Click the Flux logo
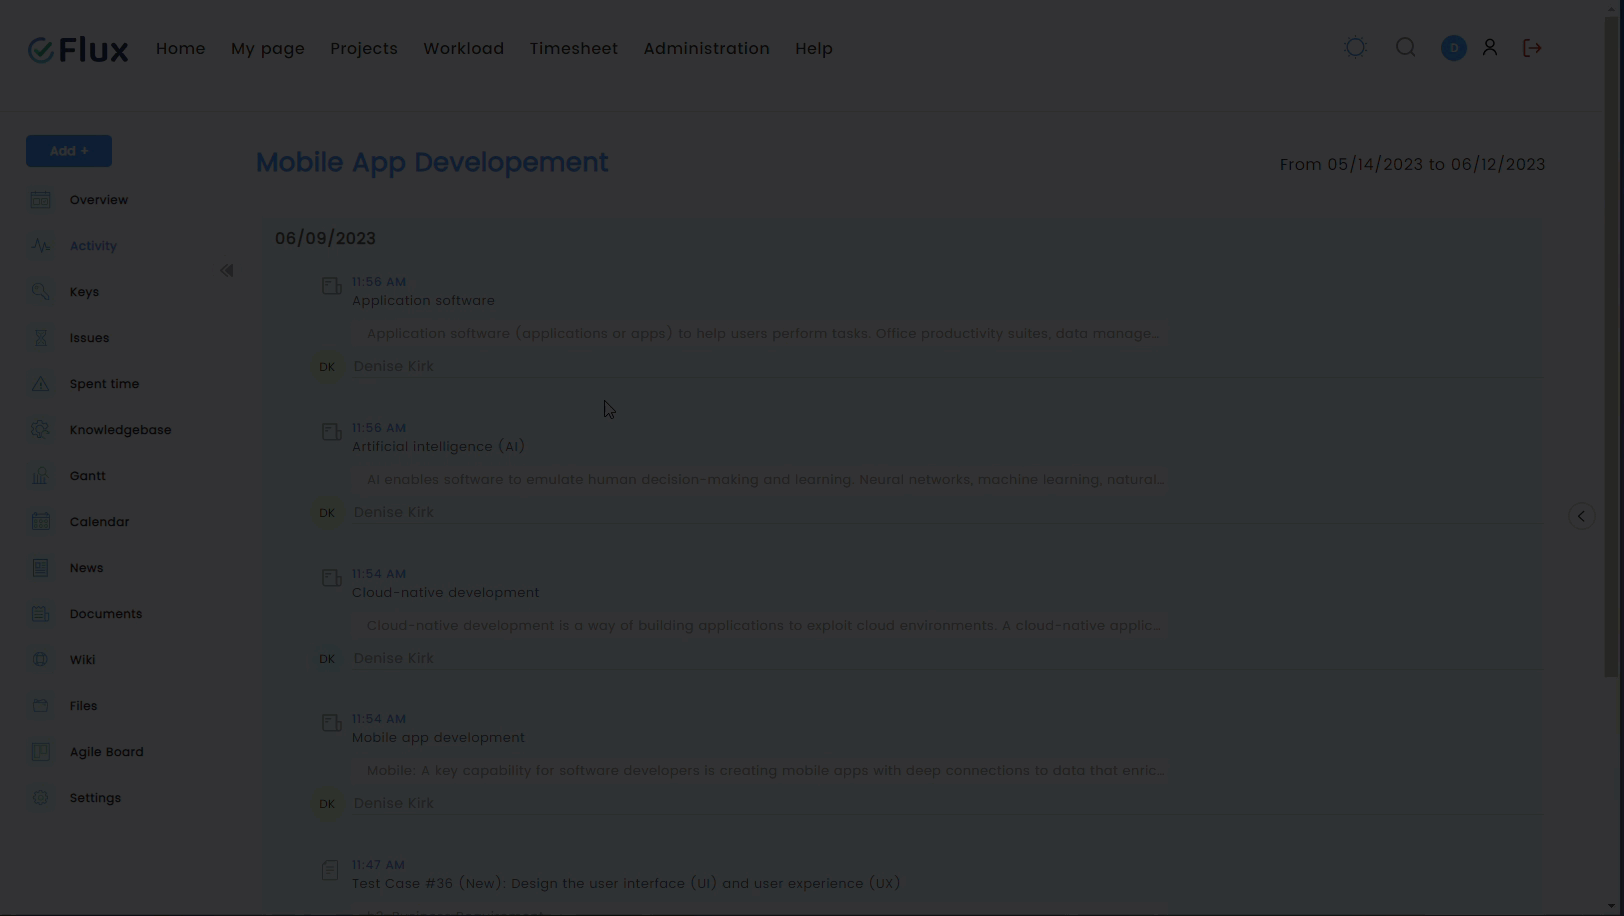Image resolution: width=1624 pixels, height=916 pixels. 78,50
